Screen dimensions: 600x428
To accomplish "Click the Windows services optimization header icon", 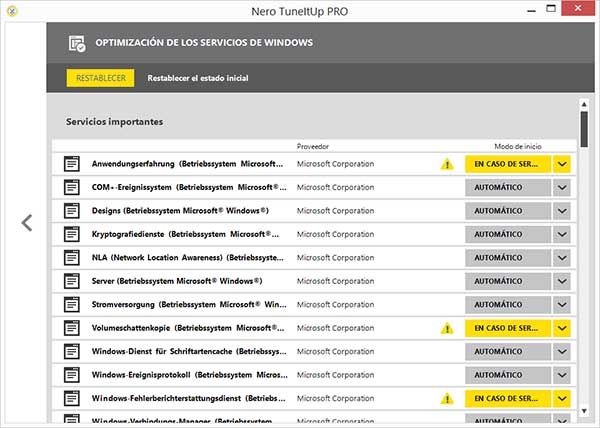I will pyautogui.click(x=77, y=43).
